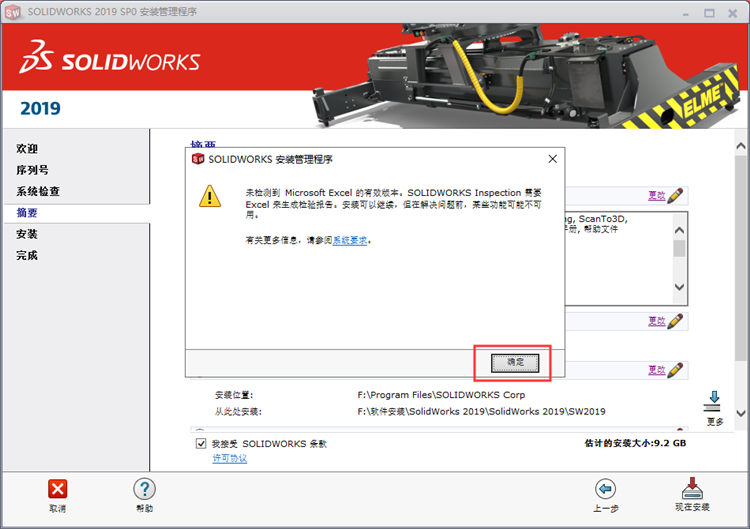This screenshot has width=750, height=529.
Task: Click the pencil icon beside middle 更改
Action: tap(675, 321)
